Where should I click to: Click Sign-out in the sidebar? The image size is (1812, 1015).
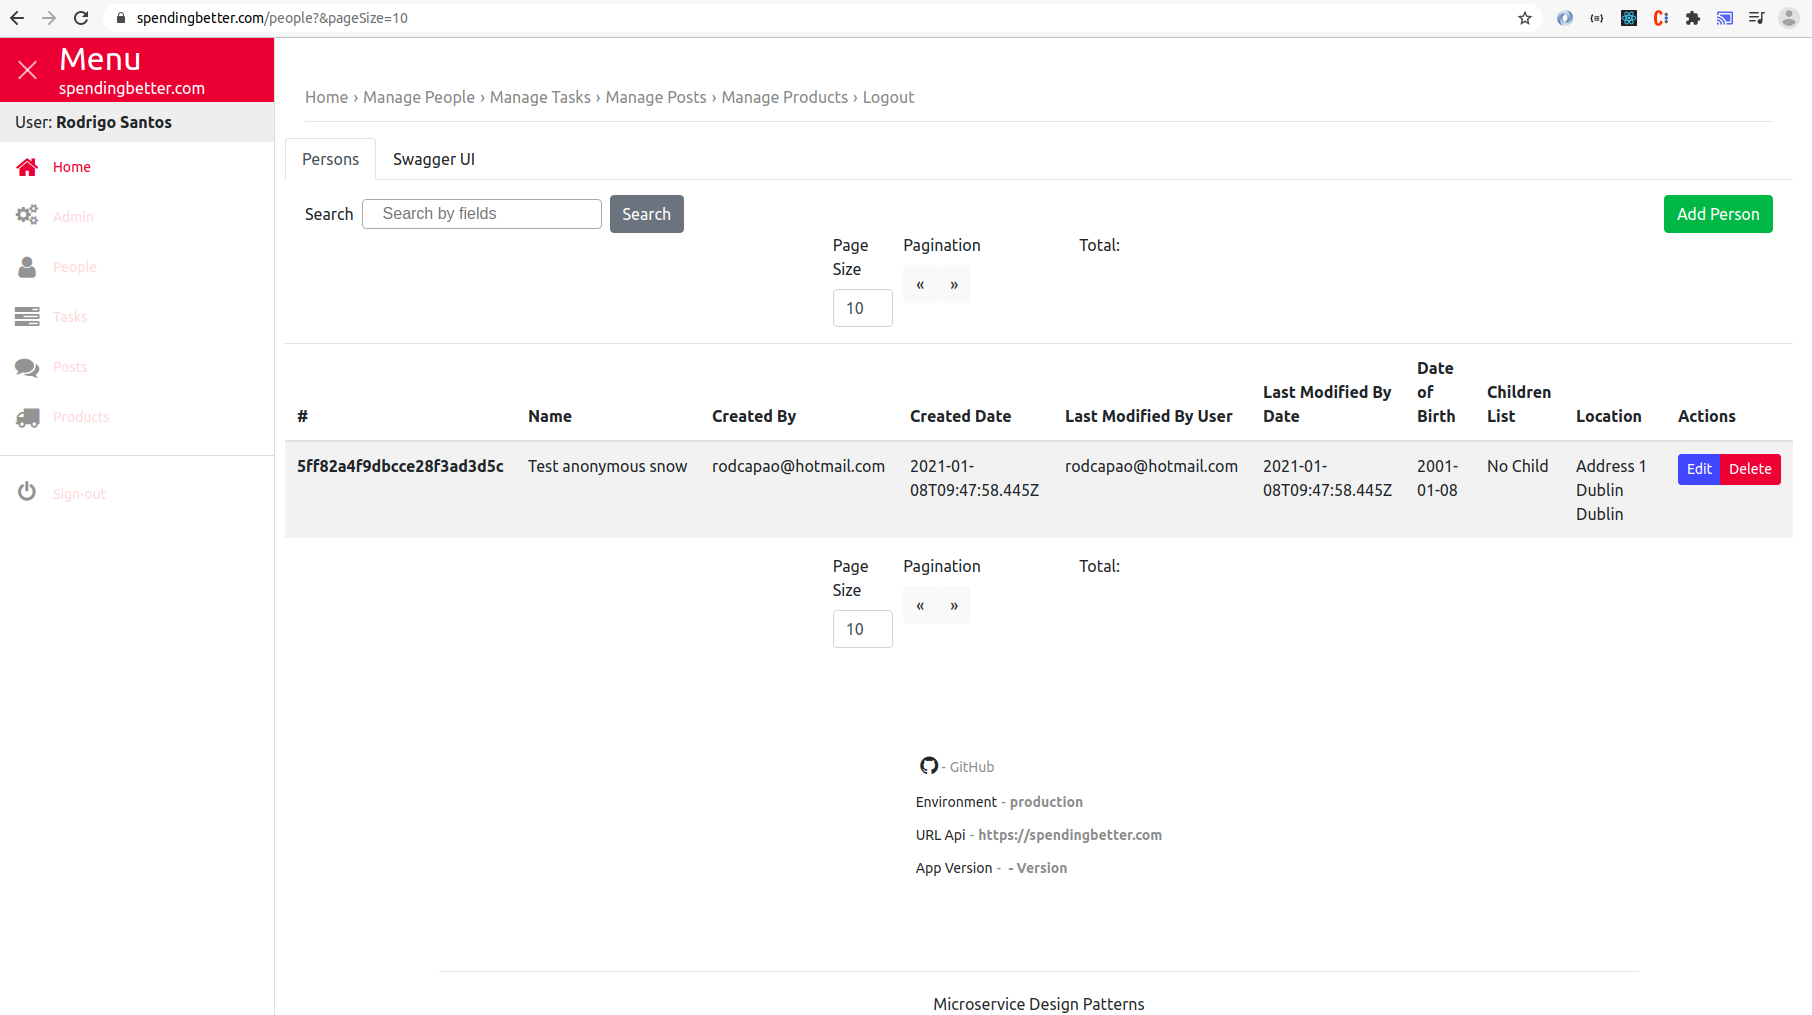pos(79,494)
